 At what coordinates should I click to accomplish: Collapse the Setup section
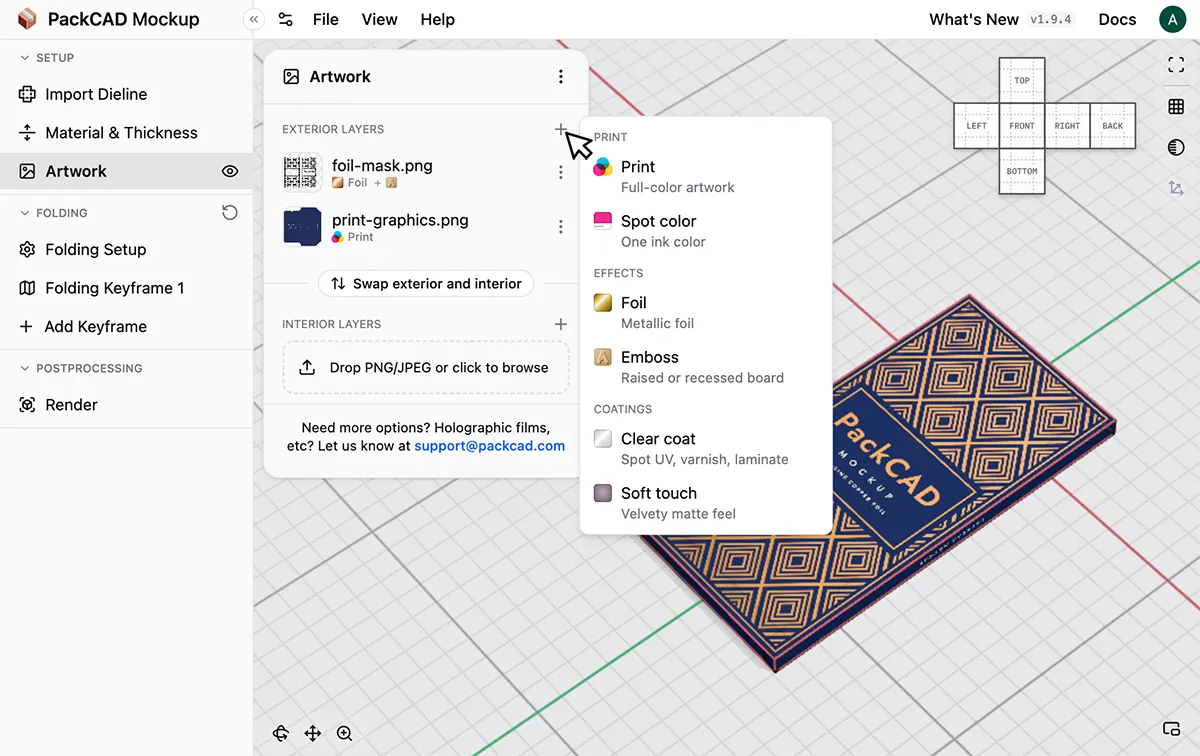47,58
